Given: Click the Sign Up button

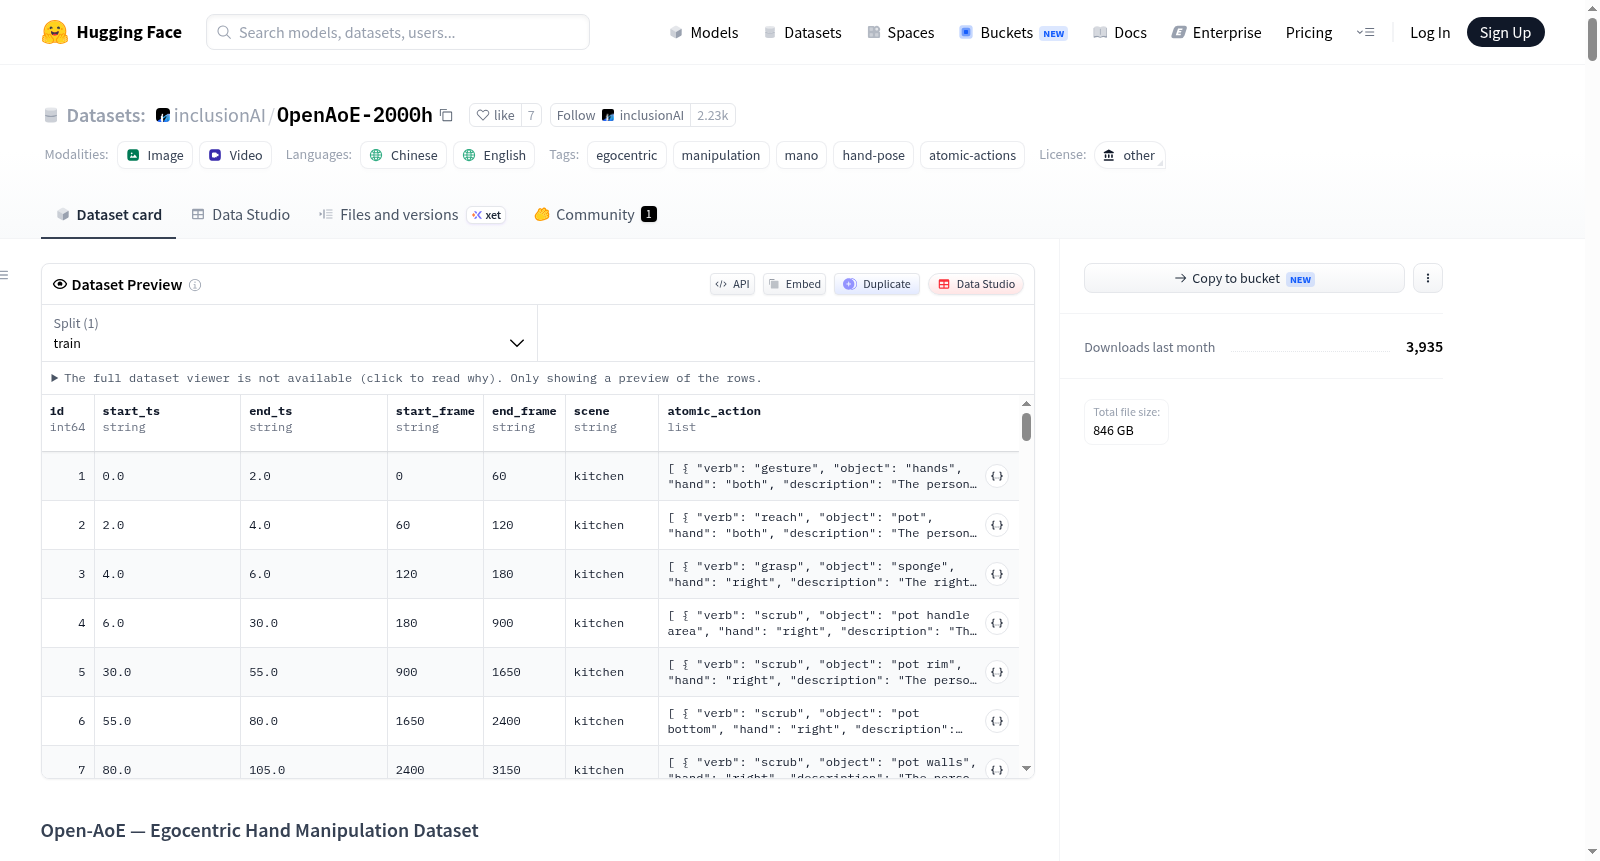Looking at the screenshot, I should [1505, 32].
